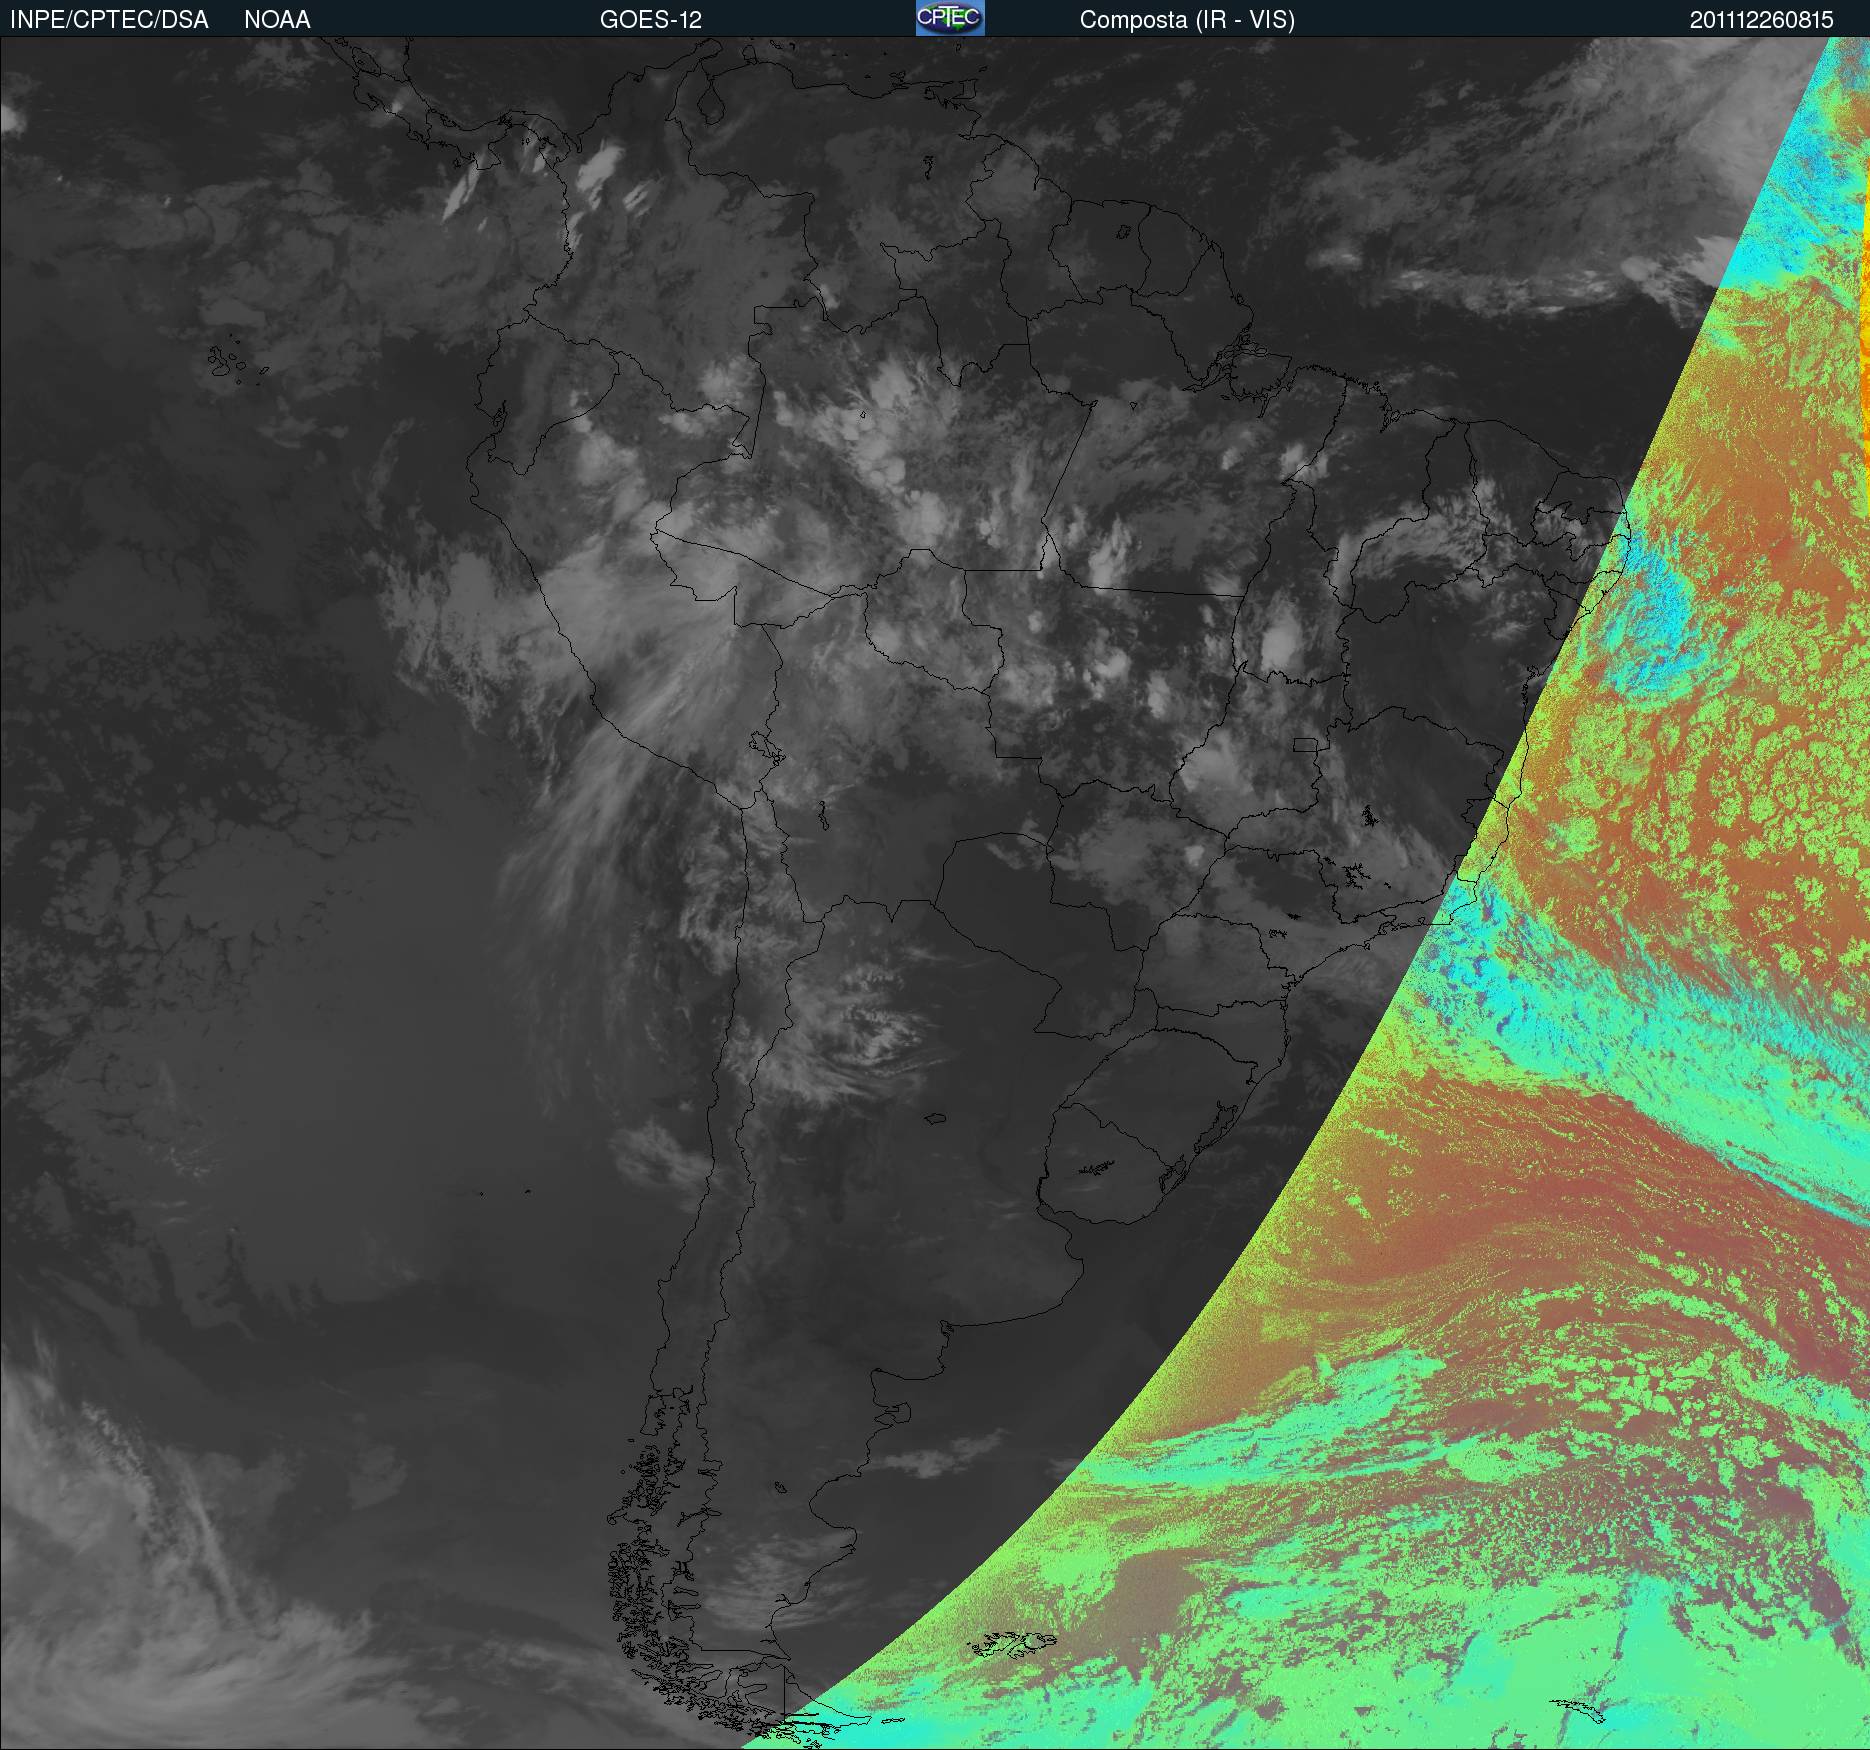Click the NOAA label in the header
The image size is (1870, 1750).
point(277,20)
